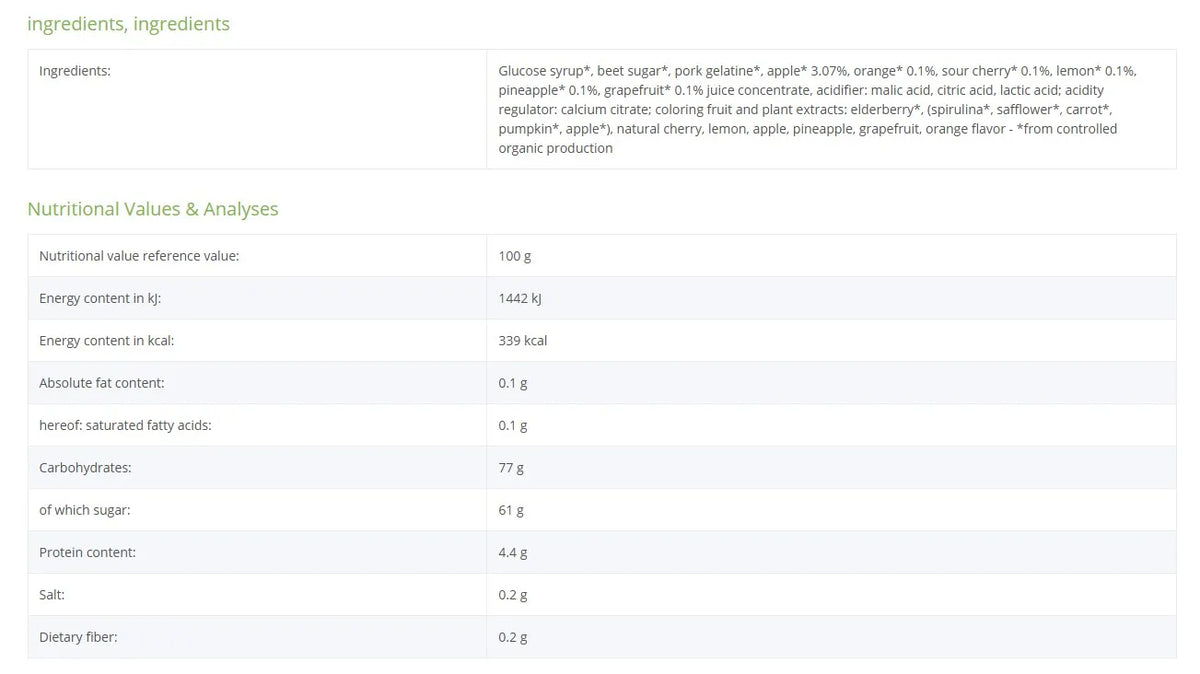Click 'hereof: saturated fatty acids:' label
The height and width of the screenshot is (674, 1200).
125,425
